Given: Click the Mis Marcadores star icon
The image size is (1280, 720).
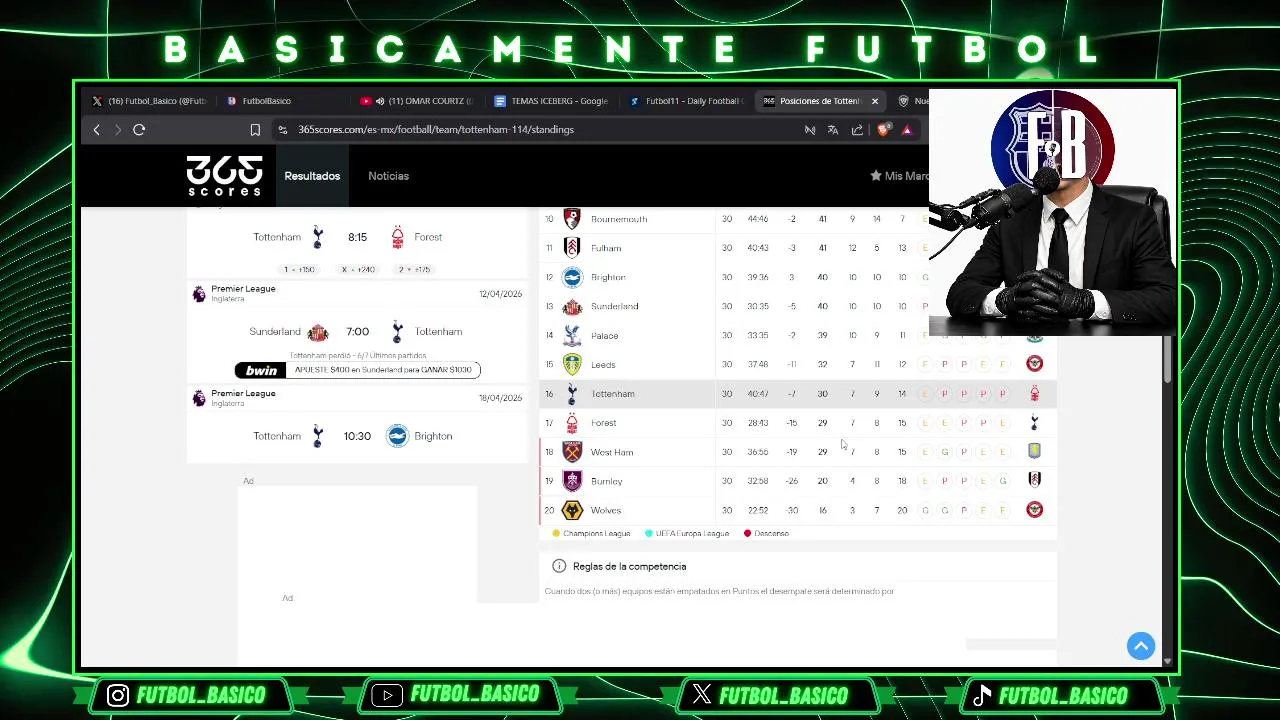Looking at the screenshot, I should [876, 176].
